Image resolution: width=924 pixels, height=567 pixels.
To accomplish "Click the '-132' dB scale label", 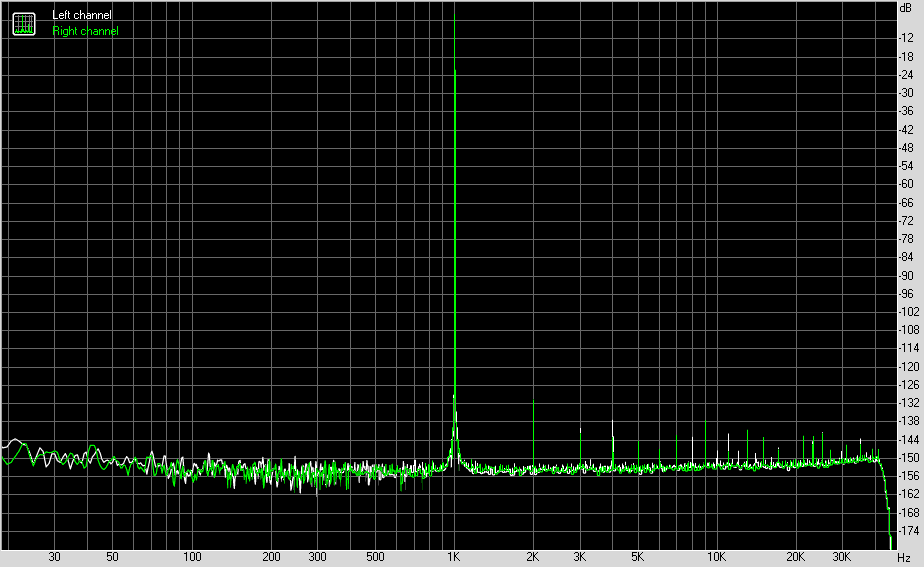I will pyautogui.click(x=908, y=403).
